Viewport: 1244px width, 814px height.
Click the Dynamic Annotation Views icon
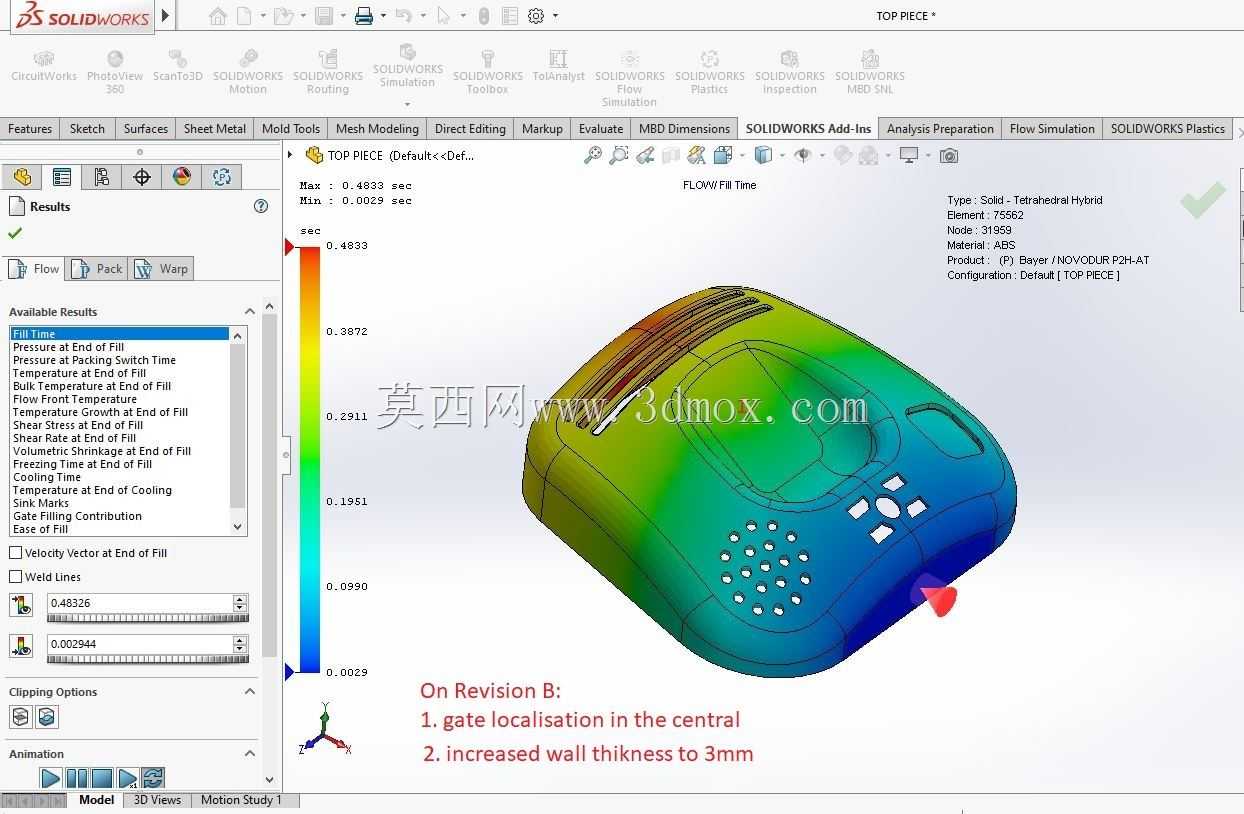pyautogui.click(x=697, y=155)
